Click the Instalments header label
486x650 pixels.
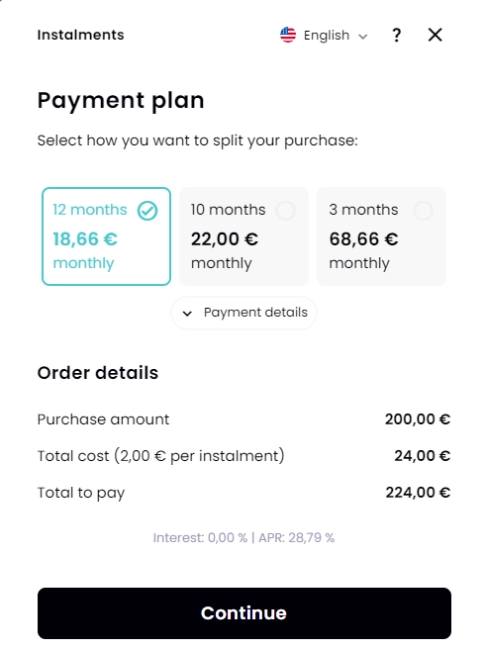pos(81,35)
